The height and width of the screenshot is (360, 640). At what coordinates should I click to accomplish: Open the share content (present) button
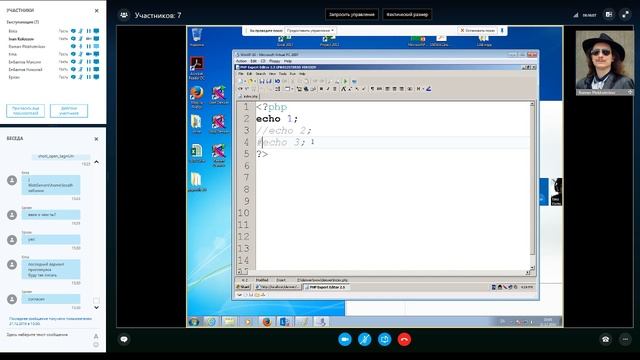point(384,339)
